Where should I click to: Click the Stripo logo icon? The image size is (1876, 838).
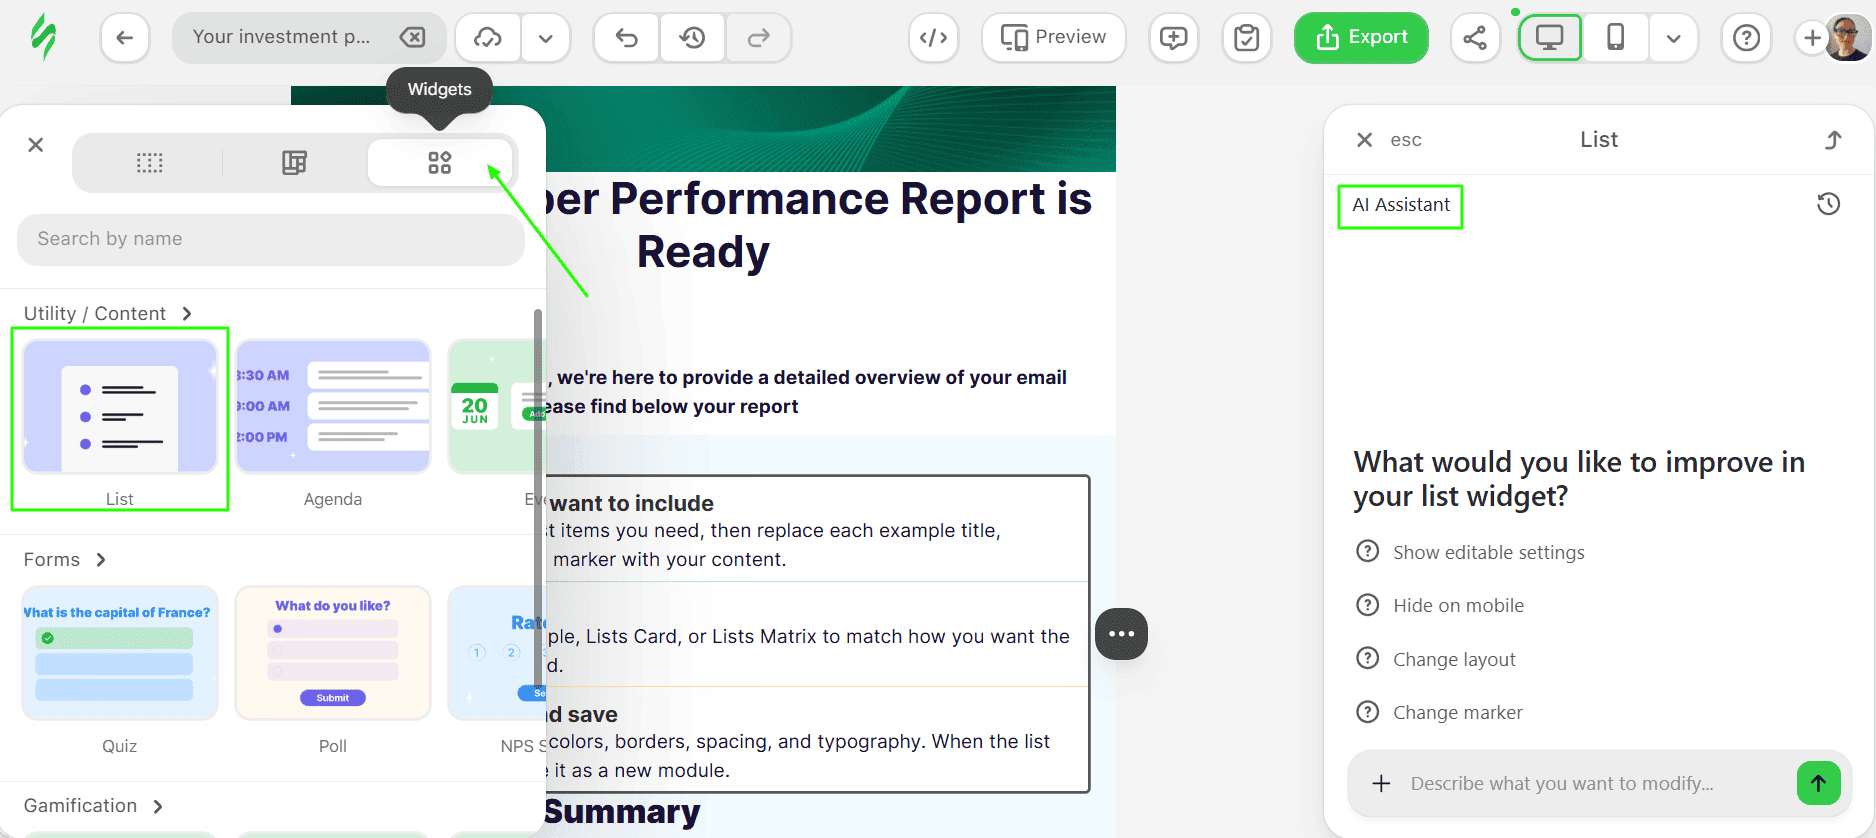coord(43,37)
